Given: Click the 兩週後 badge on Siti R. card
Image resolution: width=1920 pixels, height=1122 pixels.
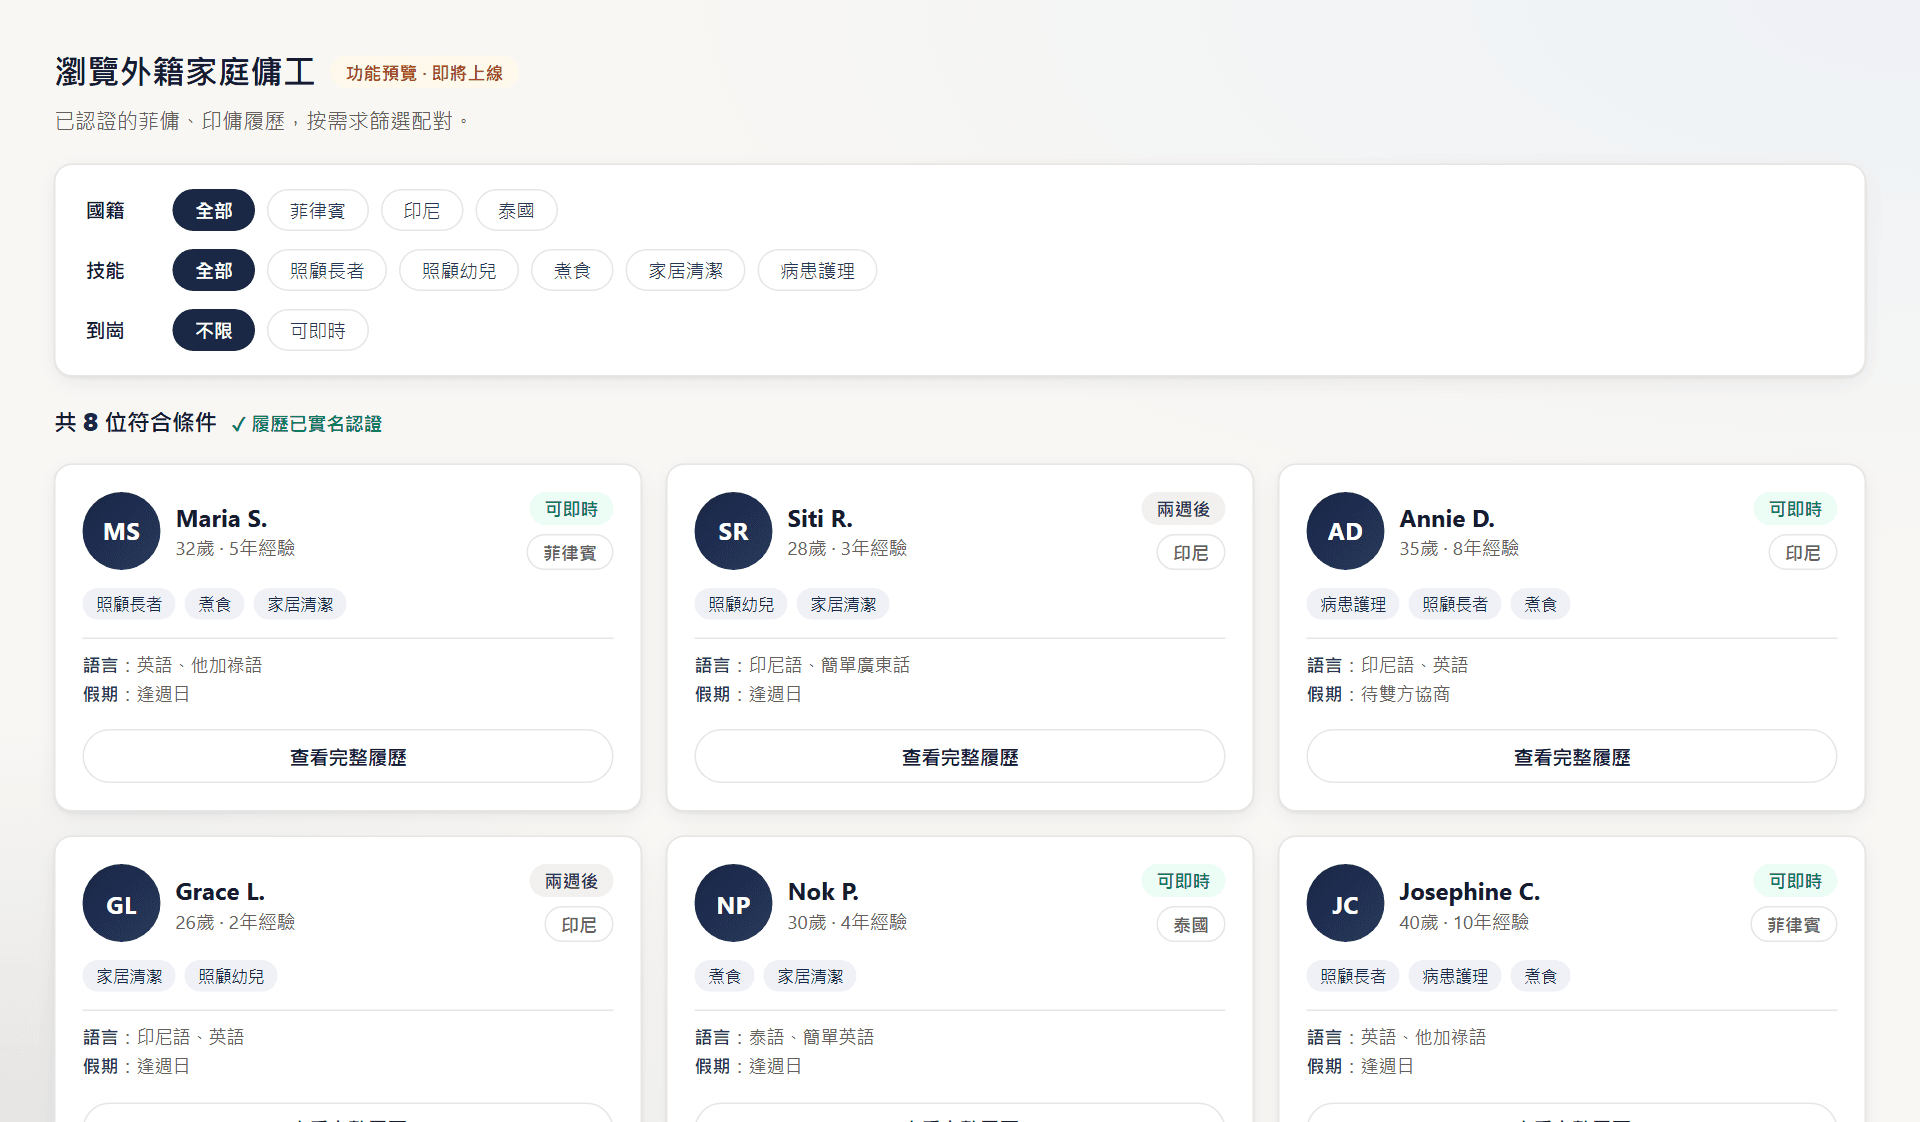Looking at the screenshot, I should tap(1183, 509).
